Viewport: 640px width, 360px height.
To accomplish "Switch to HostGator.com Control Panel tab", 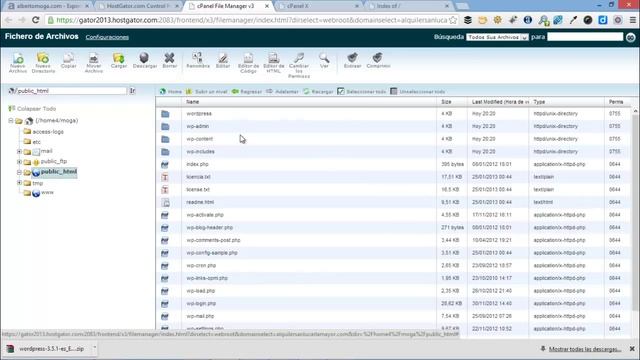I will coord(138,6).
